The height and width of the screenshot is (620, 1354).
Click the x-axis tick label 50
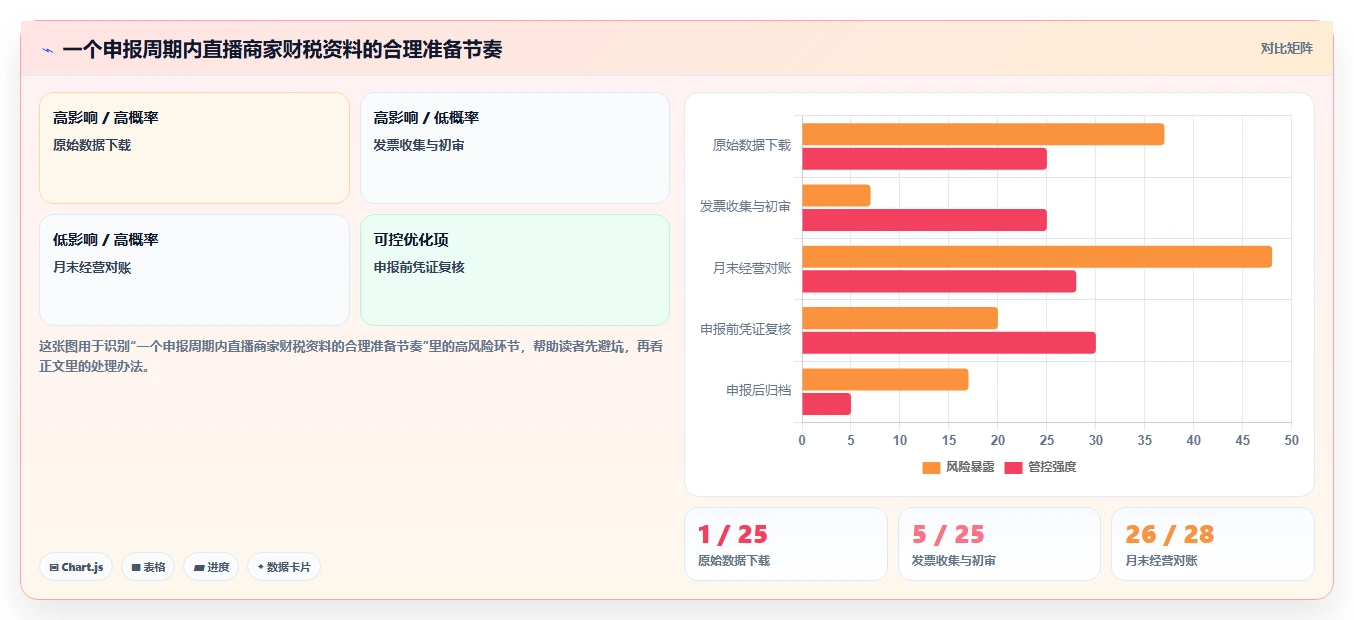point(1291,440)
